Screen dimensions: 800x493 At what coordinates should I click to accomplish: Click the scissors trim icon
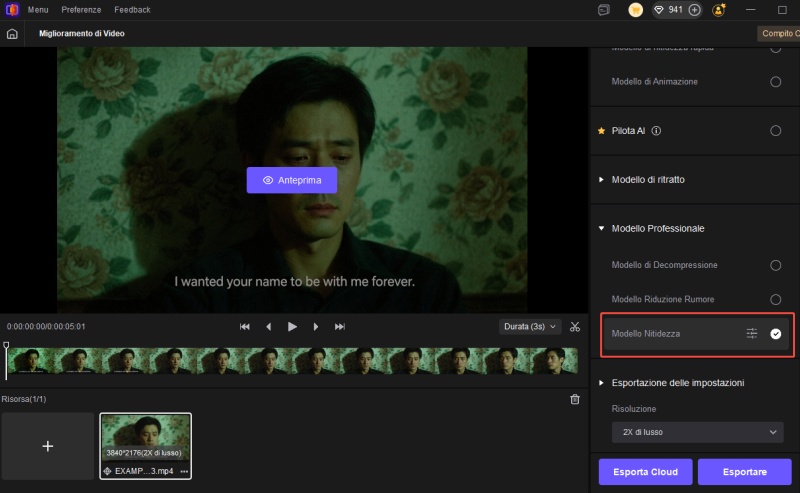[575, 326]
